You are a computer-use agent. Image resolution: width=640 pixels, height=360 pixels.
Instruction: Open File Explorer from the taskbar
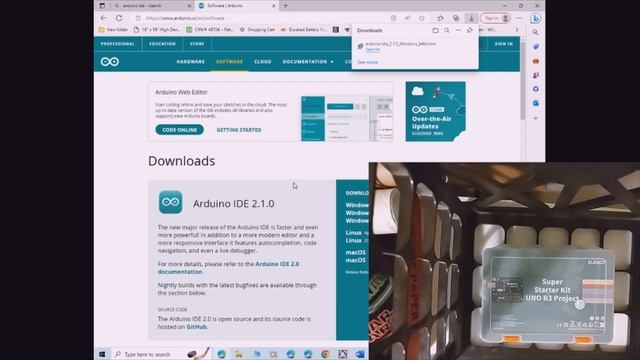tap(239, 354)
